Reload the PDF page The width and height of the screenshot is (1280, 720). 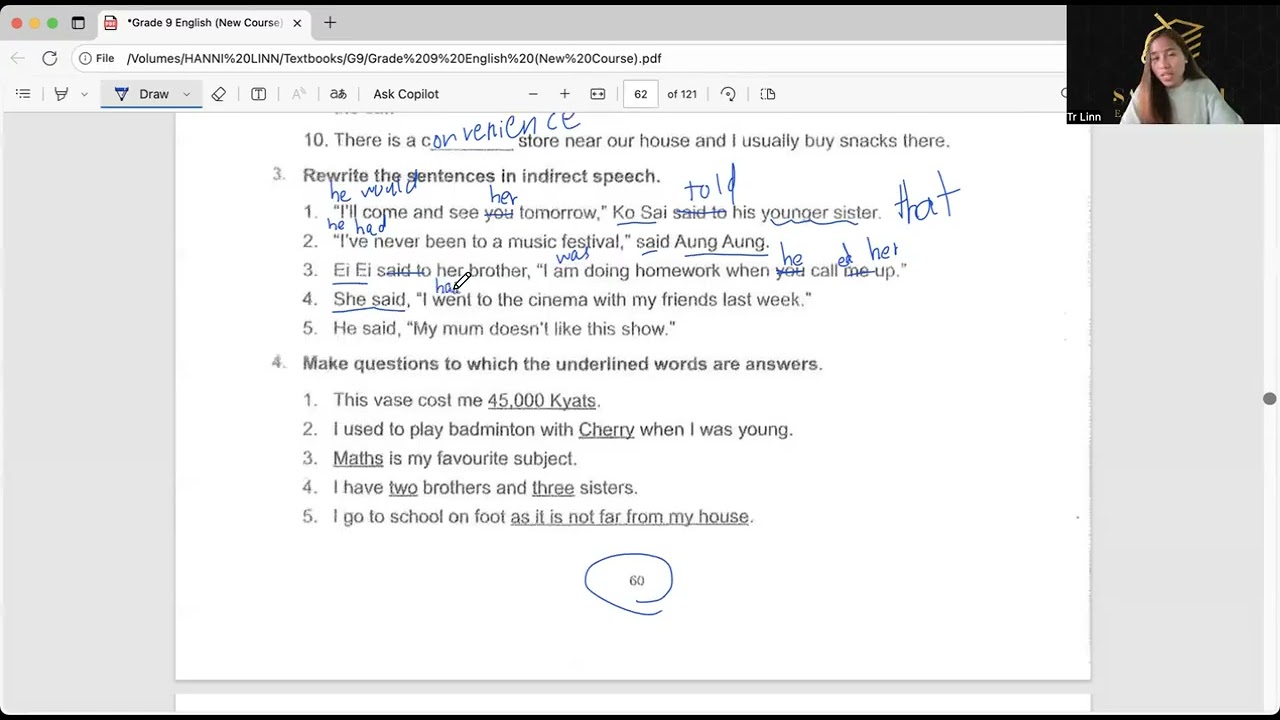(x=49, y=58)
